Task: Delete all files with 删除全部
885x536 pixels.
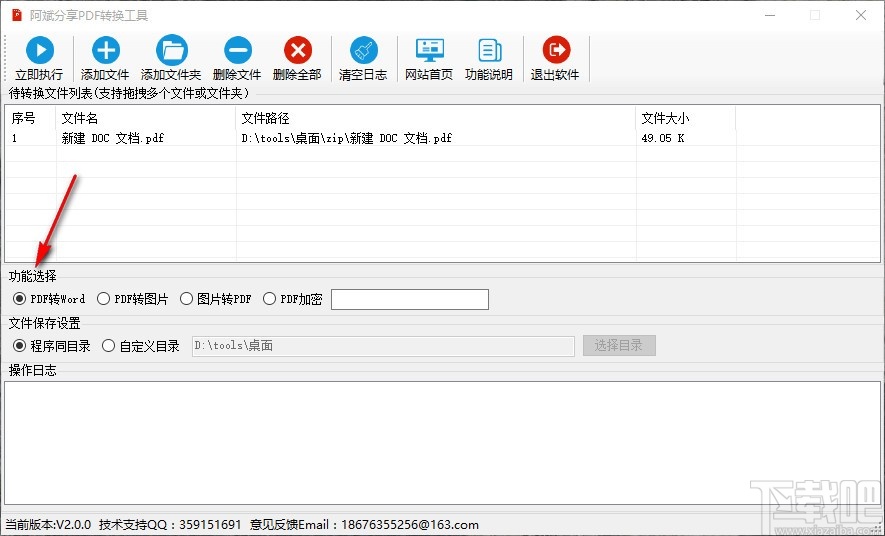Action: (297, 59)
